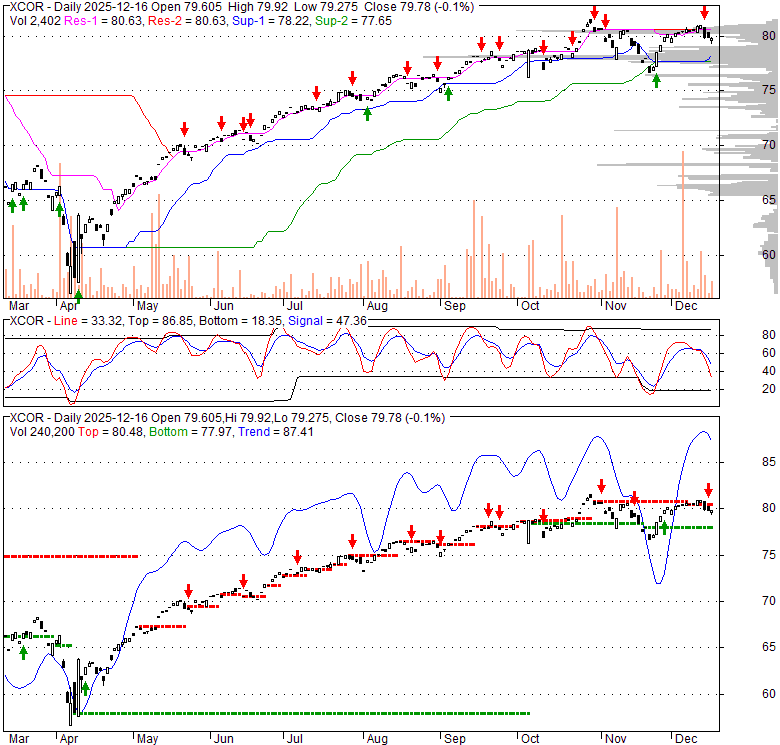Click the 75 price label on top chart
The width and height of the screenshot is (780, 745).
[x=769, y=90]
